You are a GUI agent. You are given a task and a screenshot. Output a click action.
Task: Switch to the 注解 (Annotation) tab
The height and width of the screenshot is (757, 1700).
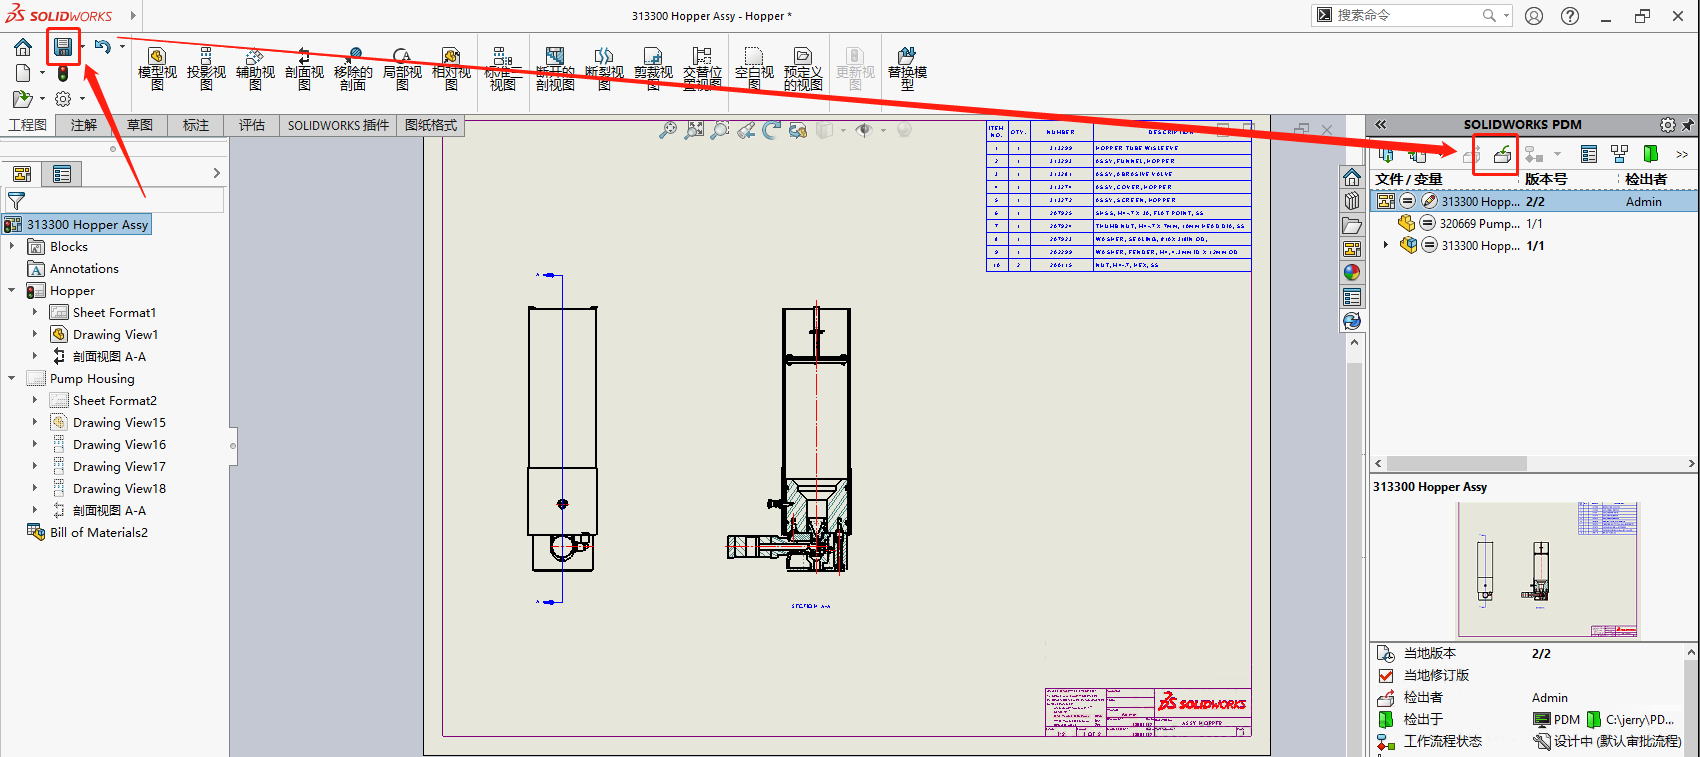click(84, 125)
